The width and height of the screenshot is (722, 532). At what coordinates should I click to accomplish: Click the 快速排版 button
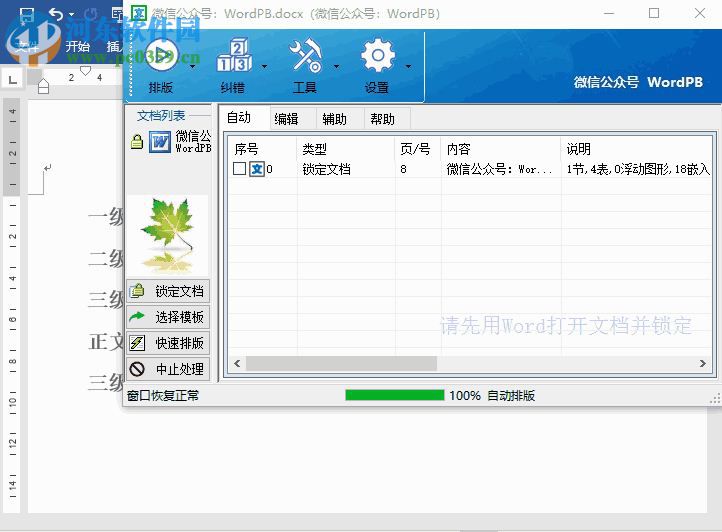(x=168, y=343)
